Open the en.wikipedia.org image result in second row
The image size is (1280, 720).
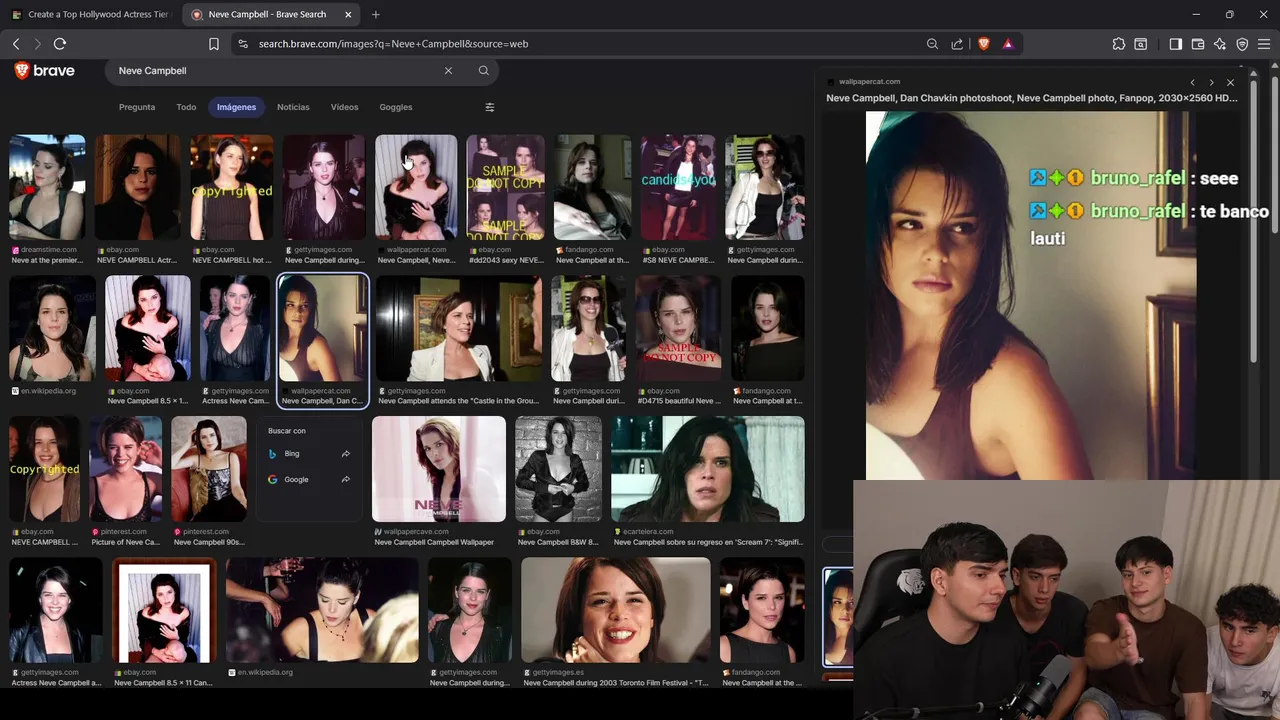click(52, 329)
